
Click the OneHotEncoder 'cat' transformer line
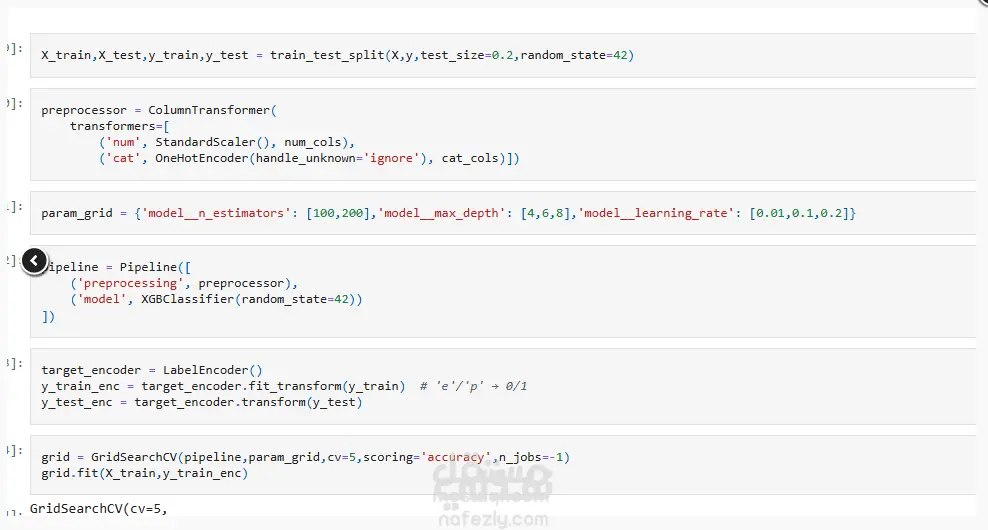[309, 158]
